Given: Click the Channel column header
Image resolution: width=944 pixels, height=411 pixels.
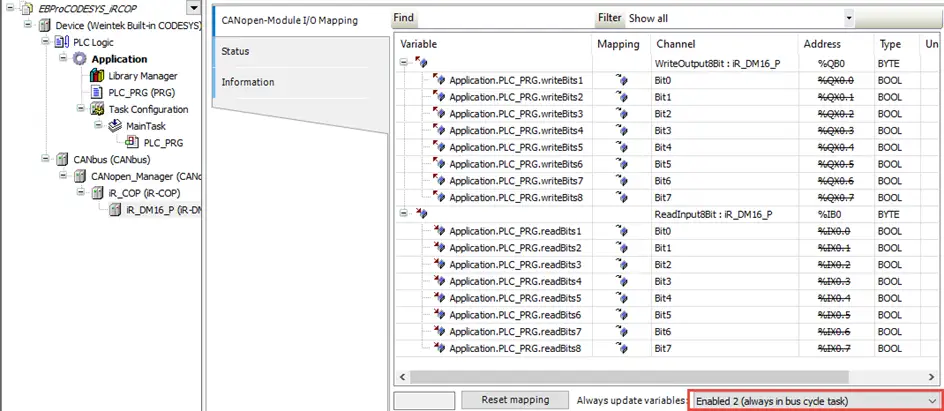Looking at the screenshot, I should coord(725,44).
